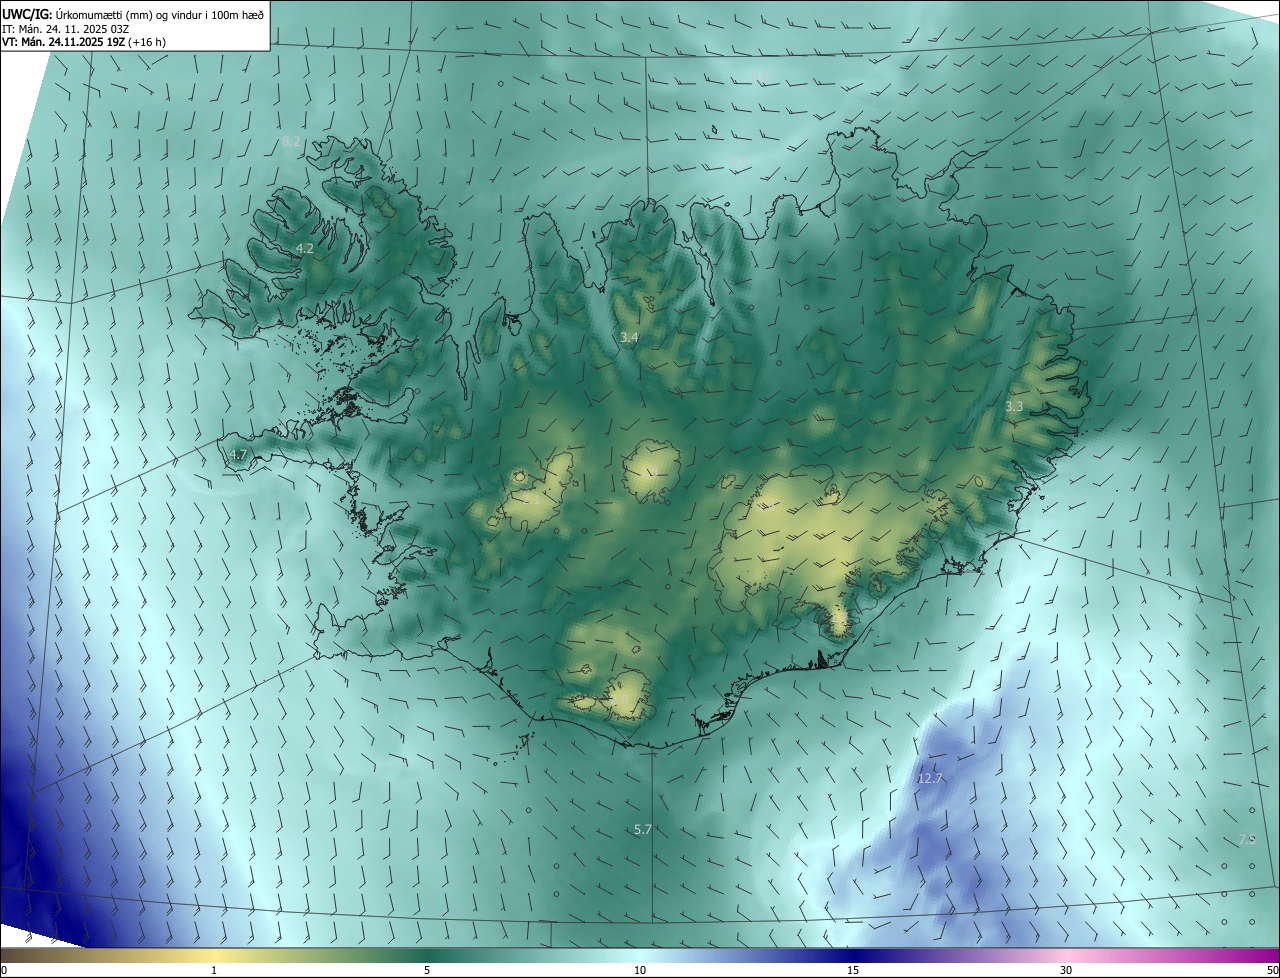The width and height of the screenshot is (1280, 978).
Task: Click the initial time line 'IT: Mán. 24. 11. 2025 03Z'
Action: coord(66,28)
